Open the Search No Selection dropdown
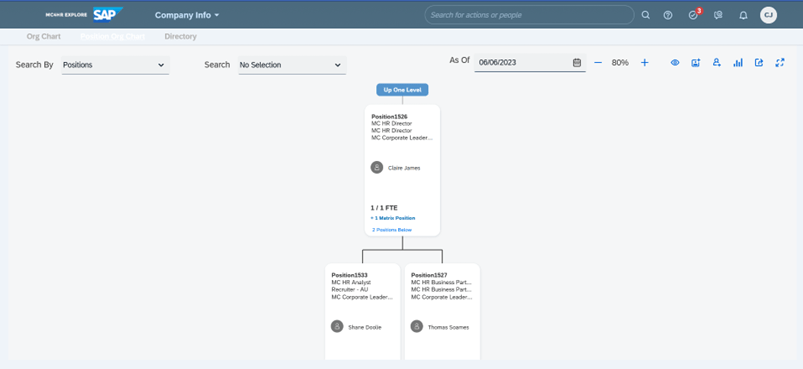The width and height of the screenshot is (803, 369). (x=292, y=65)
